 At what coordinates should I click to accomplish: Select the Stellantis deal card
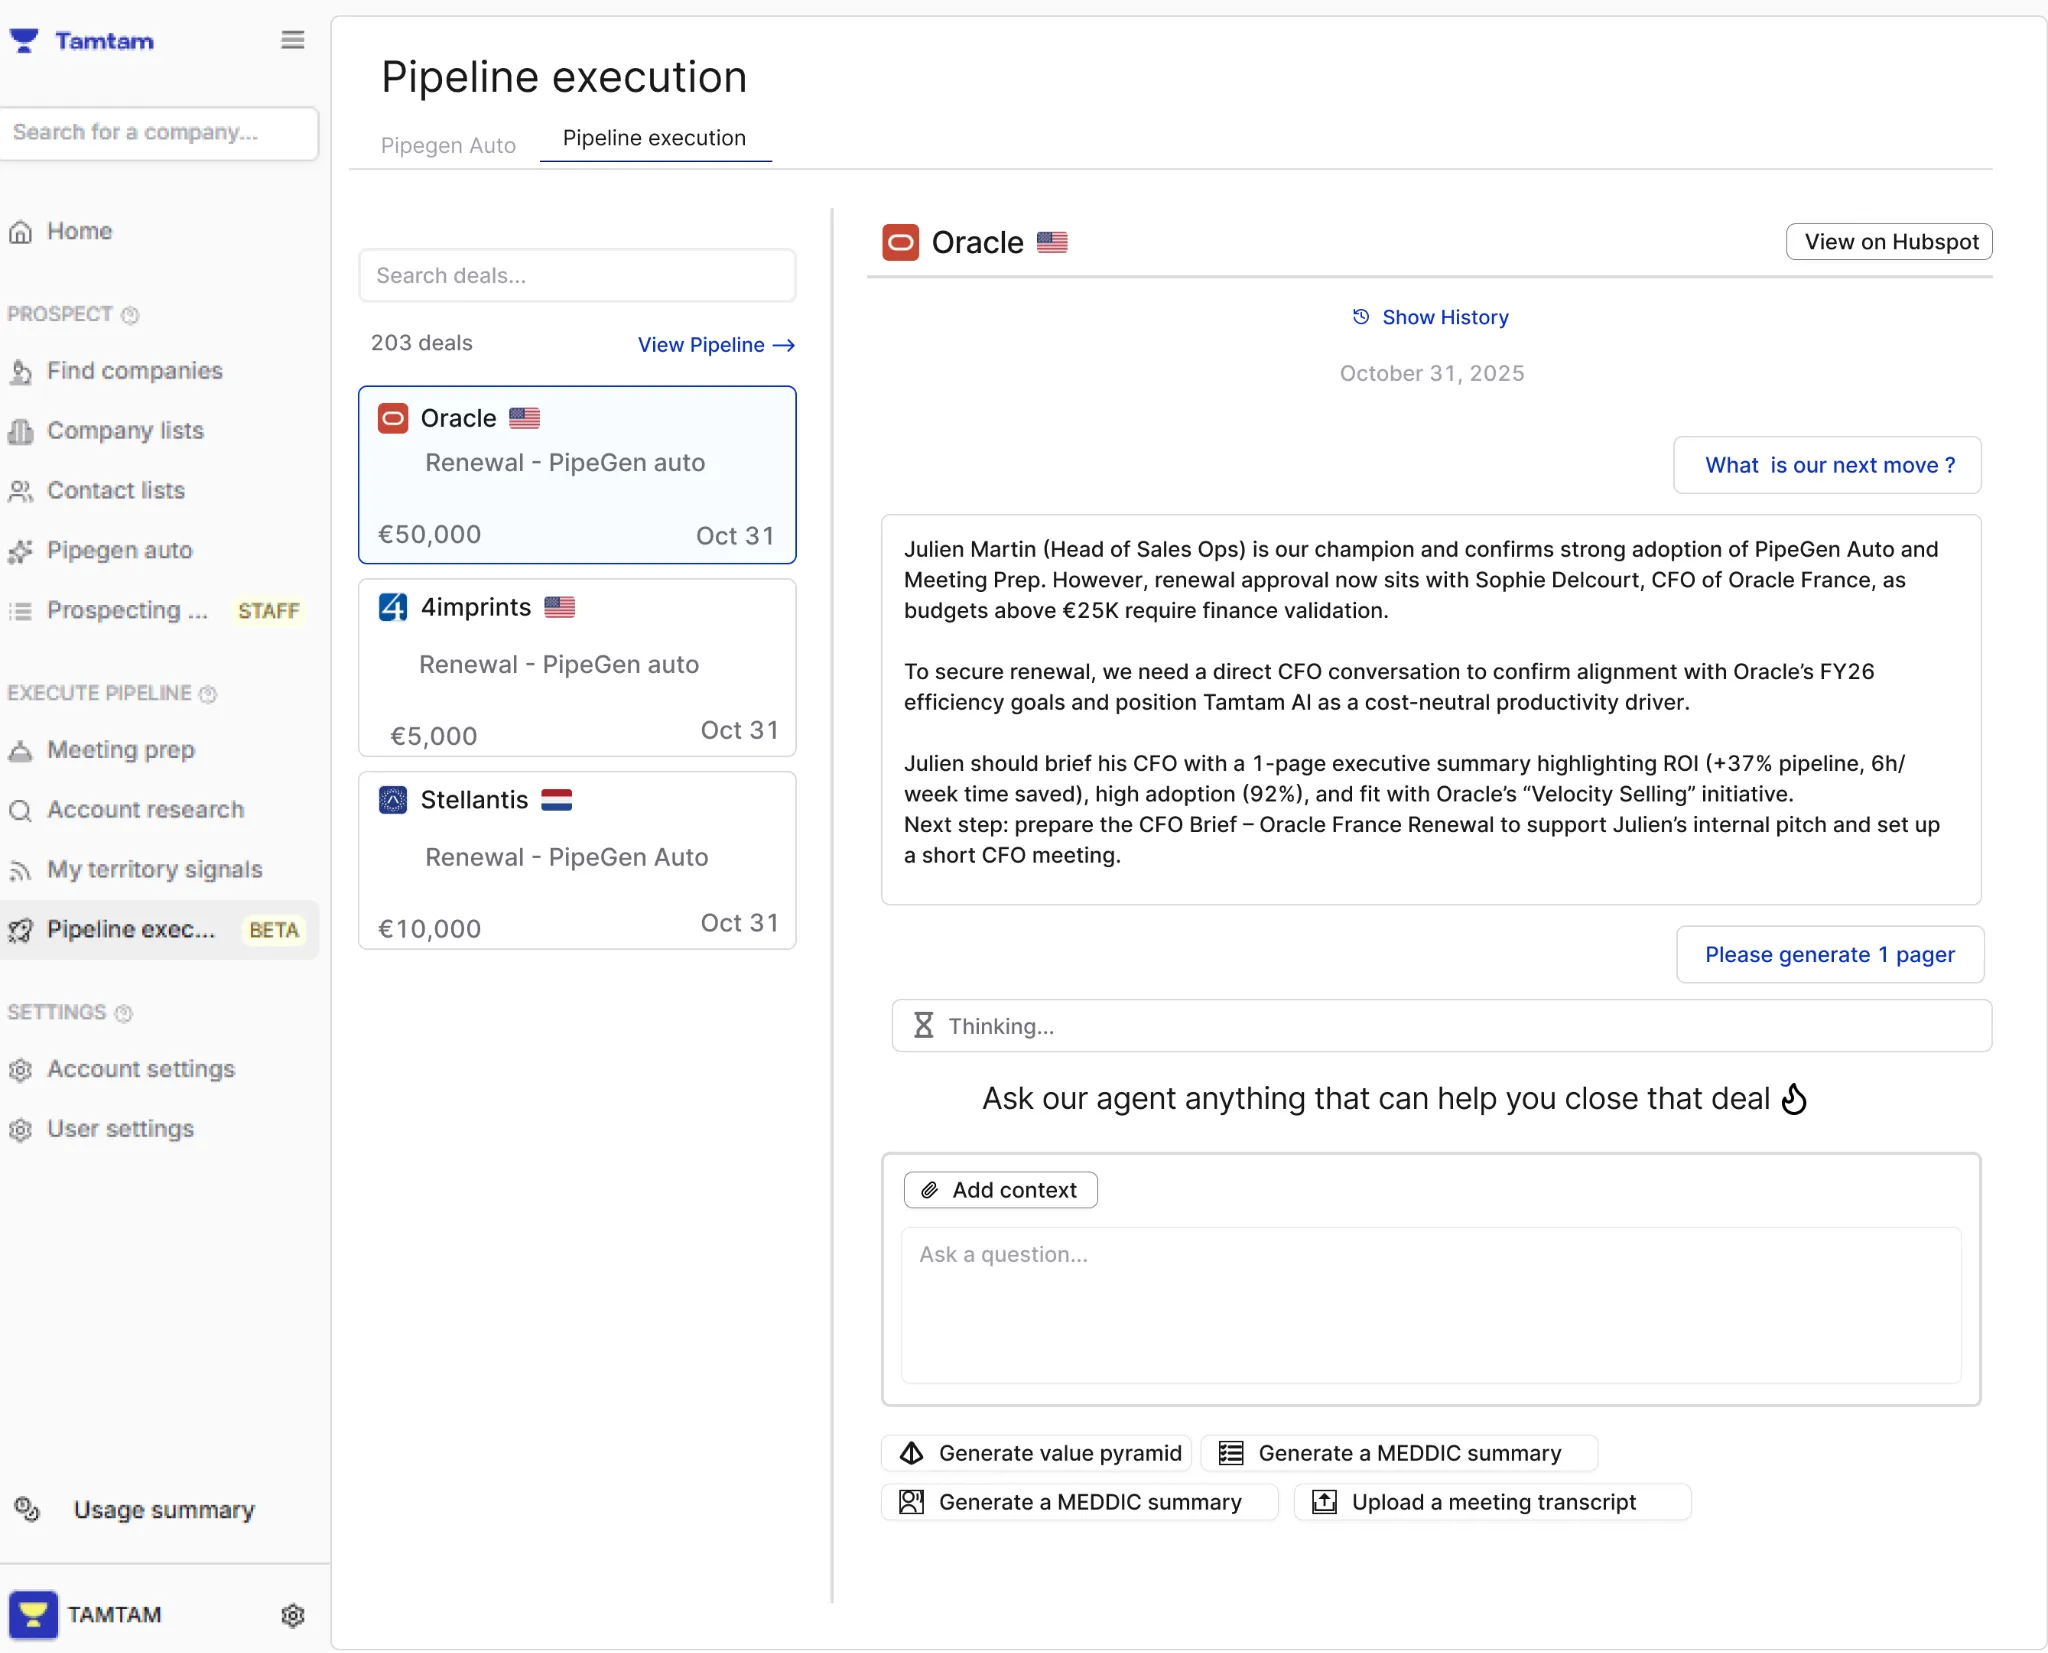577,860
